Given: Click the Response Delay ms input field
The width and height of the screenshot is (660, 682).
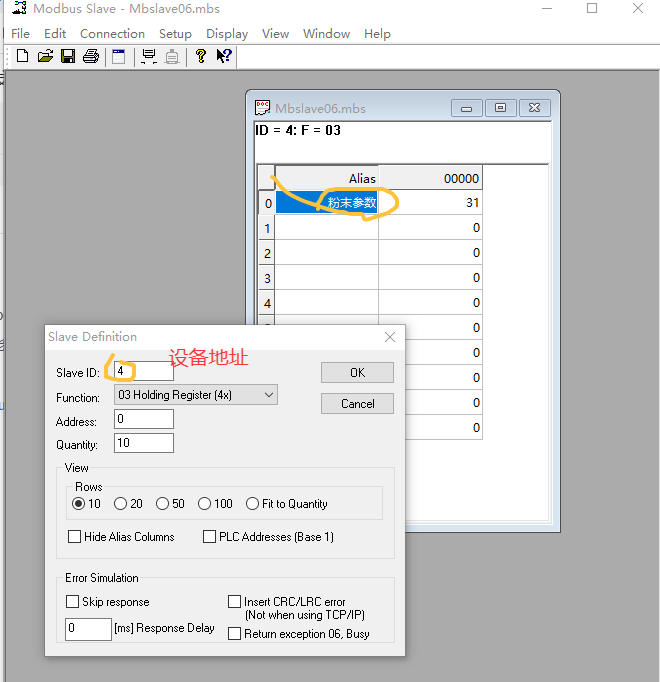Looking at the screenshot, I should coord(88,629).
